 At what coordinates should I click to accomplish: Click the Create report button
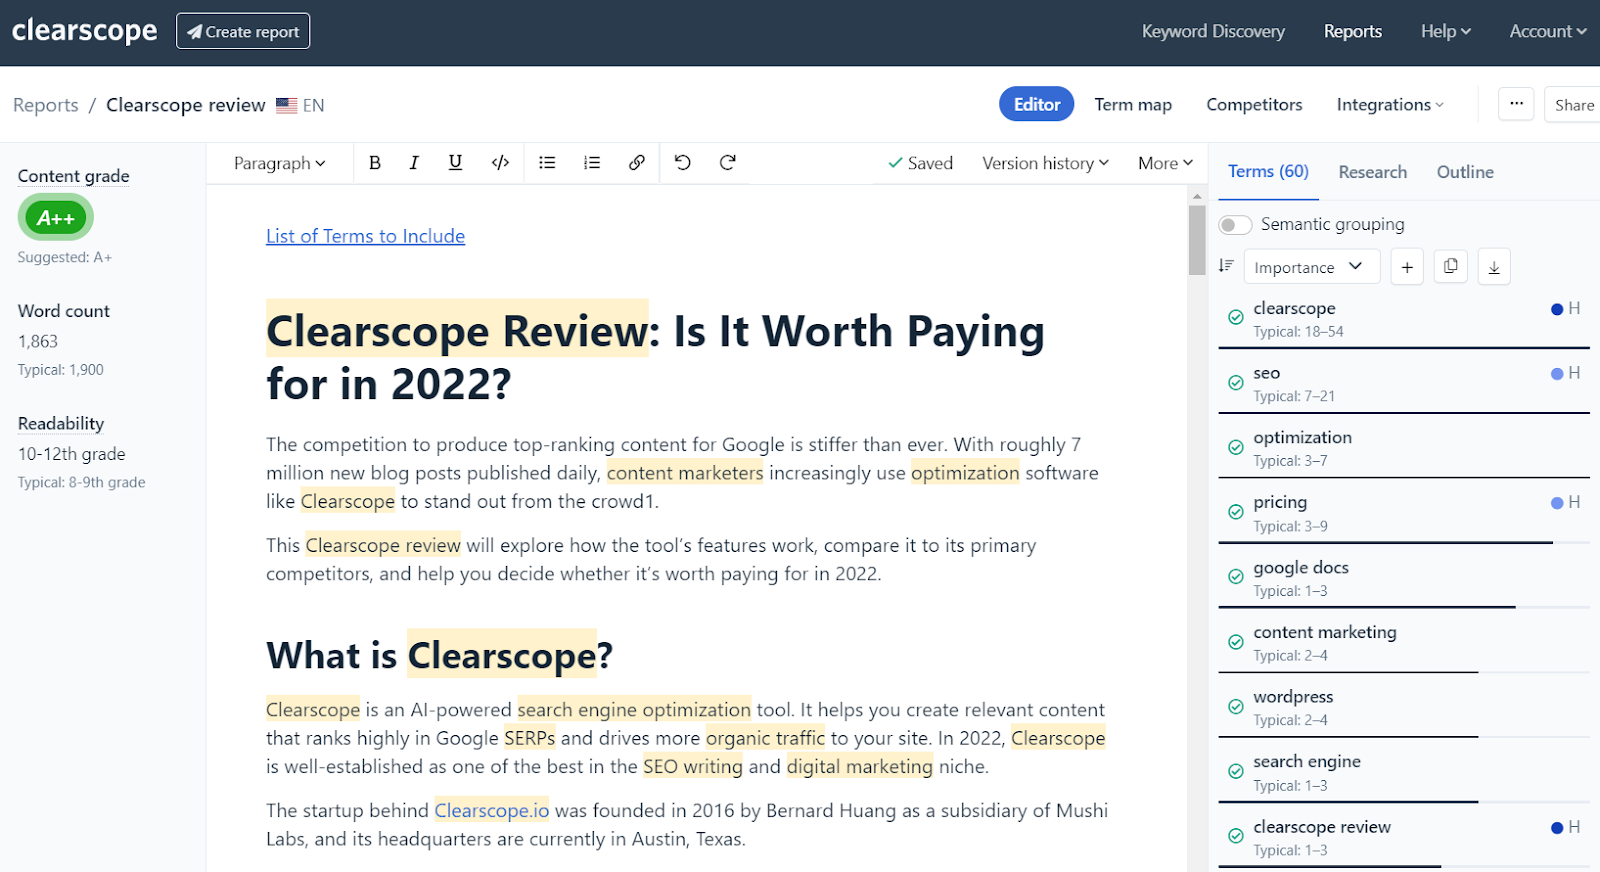(243, 31)
